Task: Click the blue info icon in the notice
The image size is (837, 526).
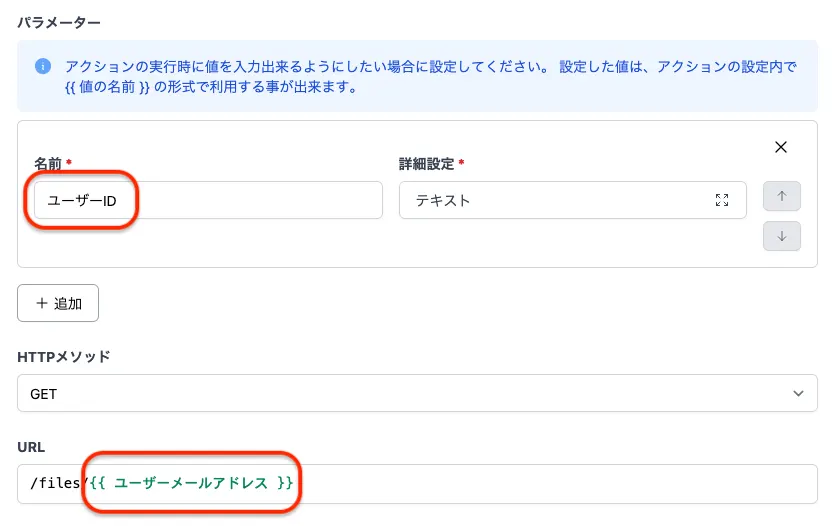Action: coord(43,66)
